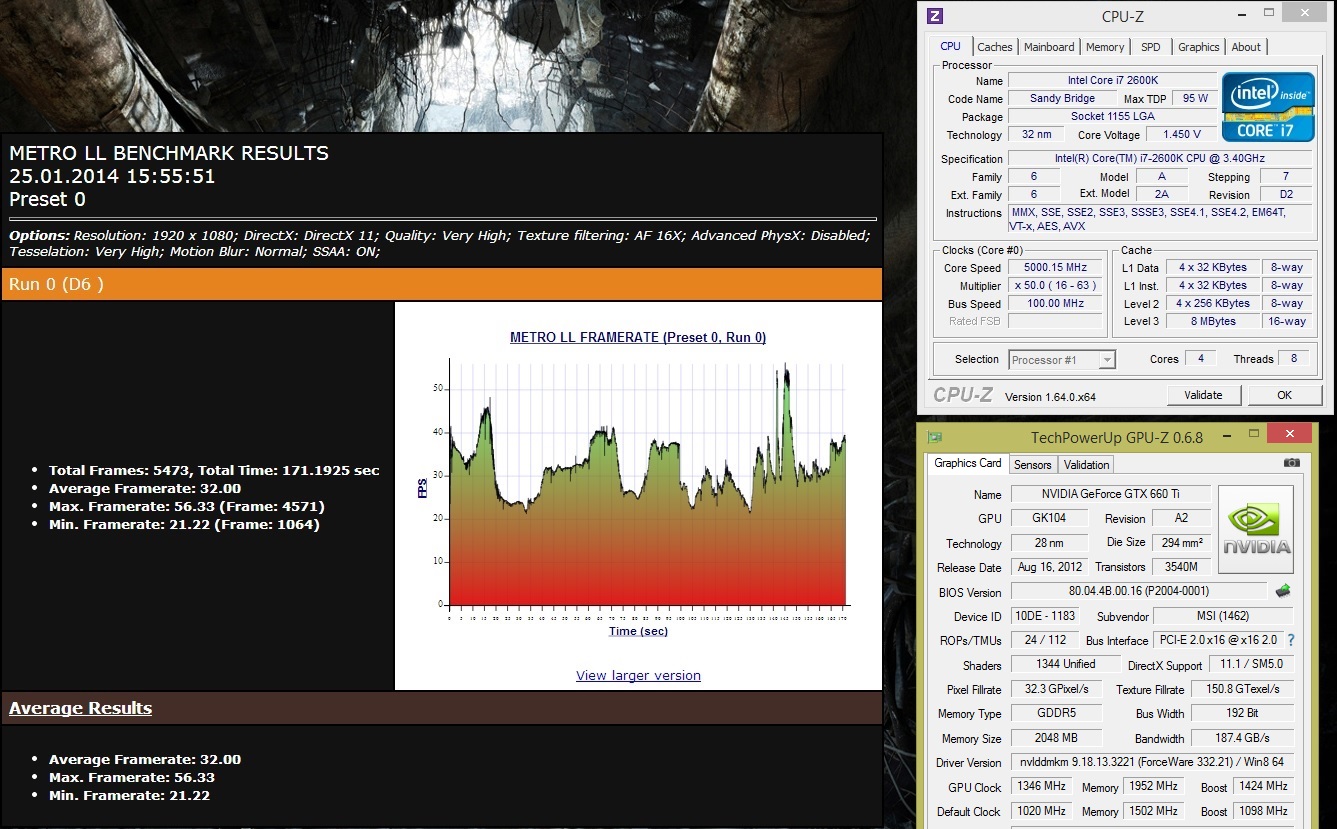The image size is (1337, 829).
Task: Click the empty Rated FSB field
Action: 1054,322
